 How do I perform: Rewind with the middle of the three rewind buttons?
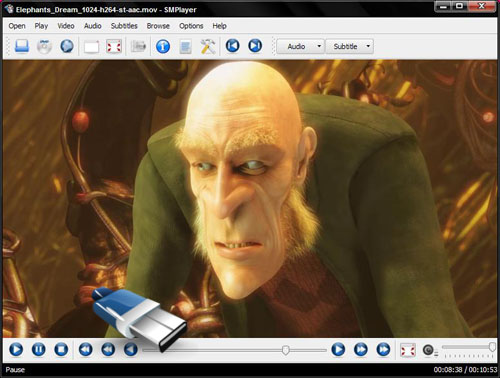click(108, 349)
